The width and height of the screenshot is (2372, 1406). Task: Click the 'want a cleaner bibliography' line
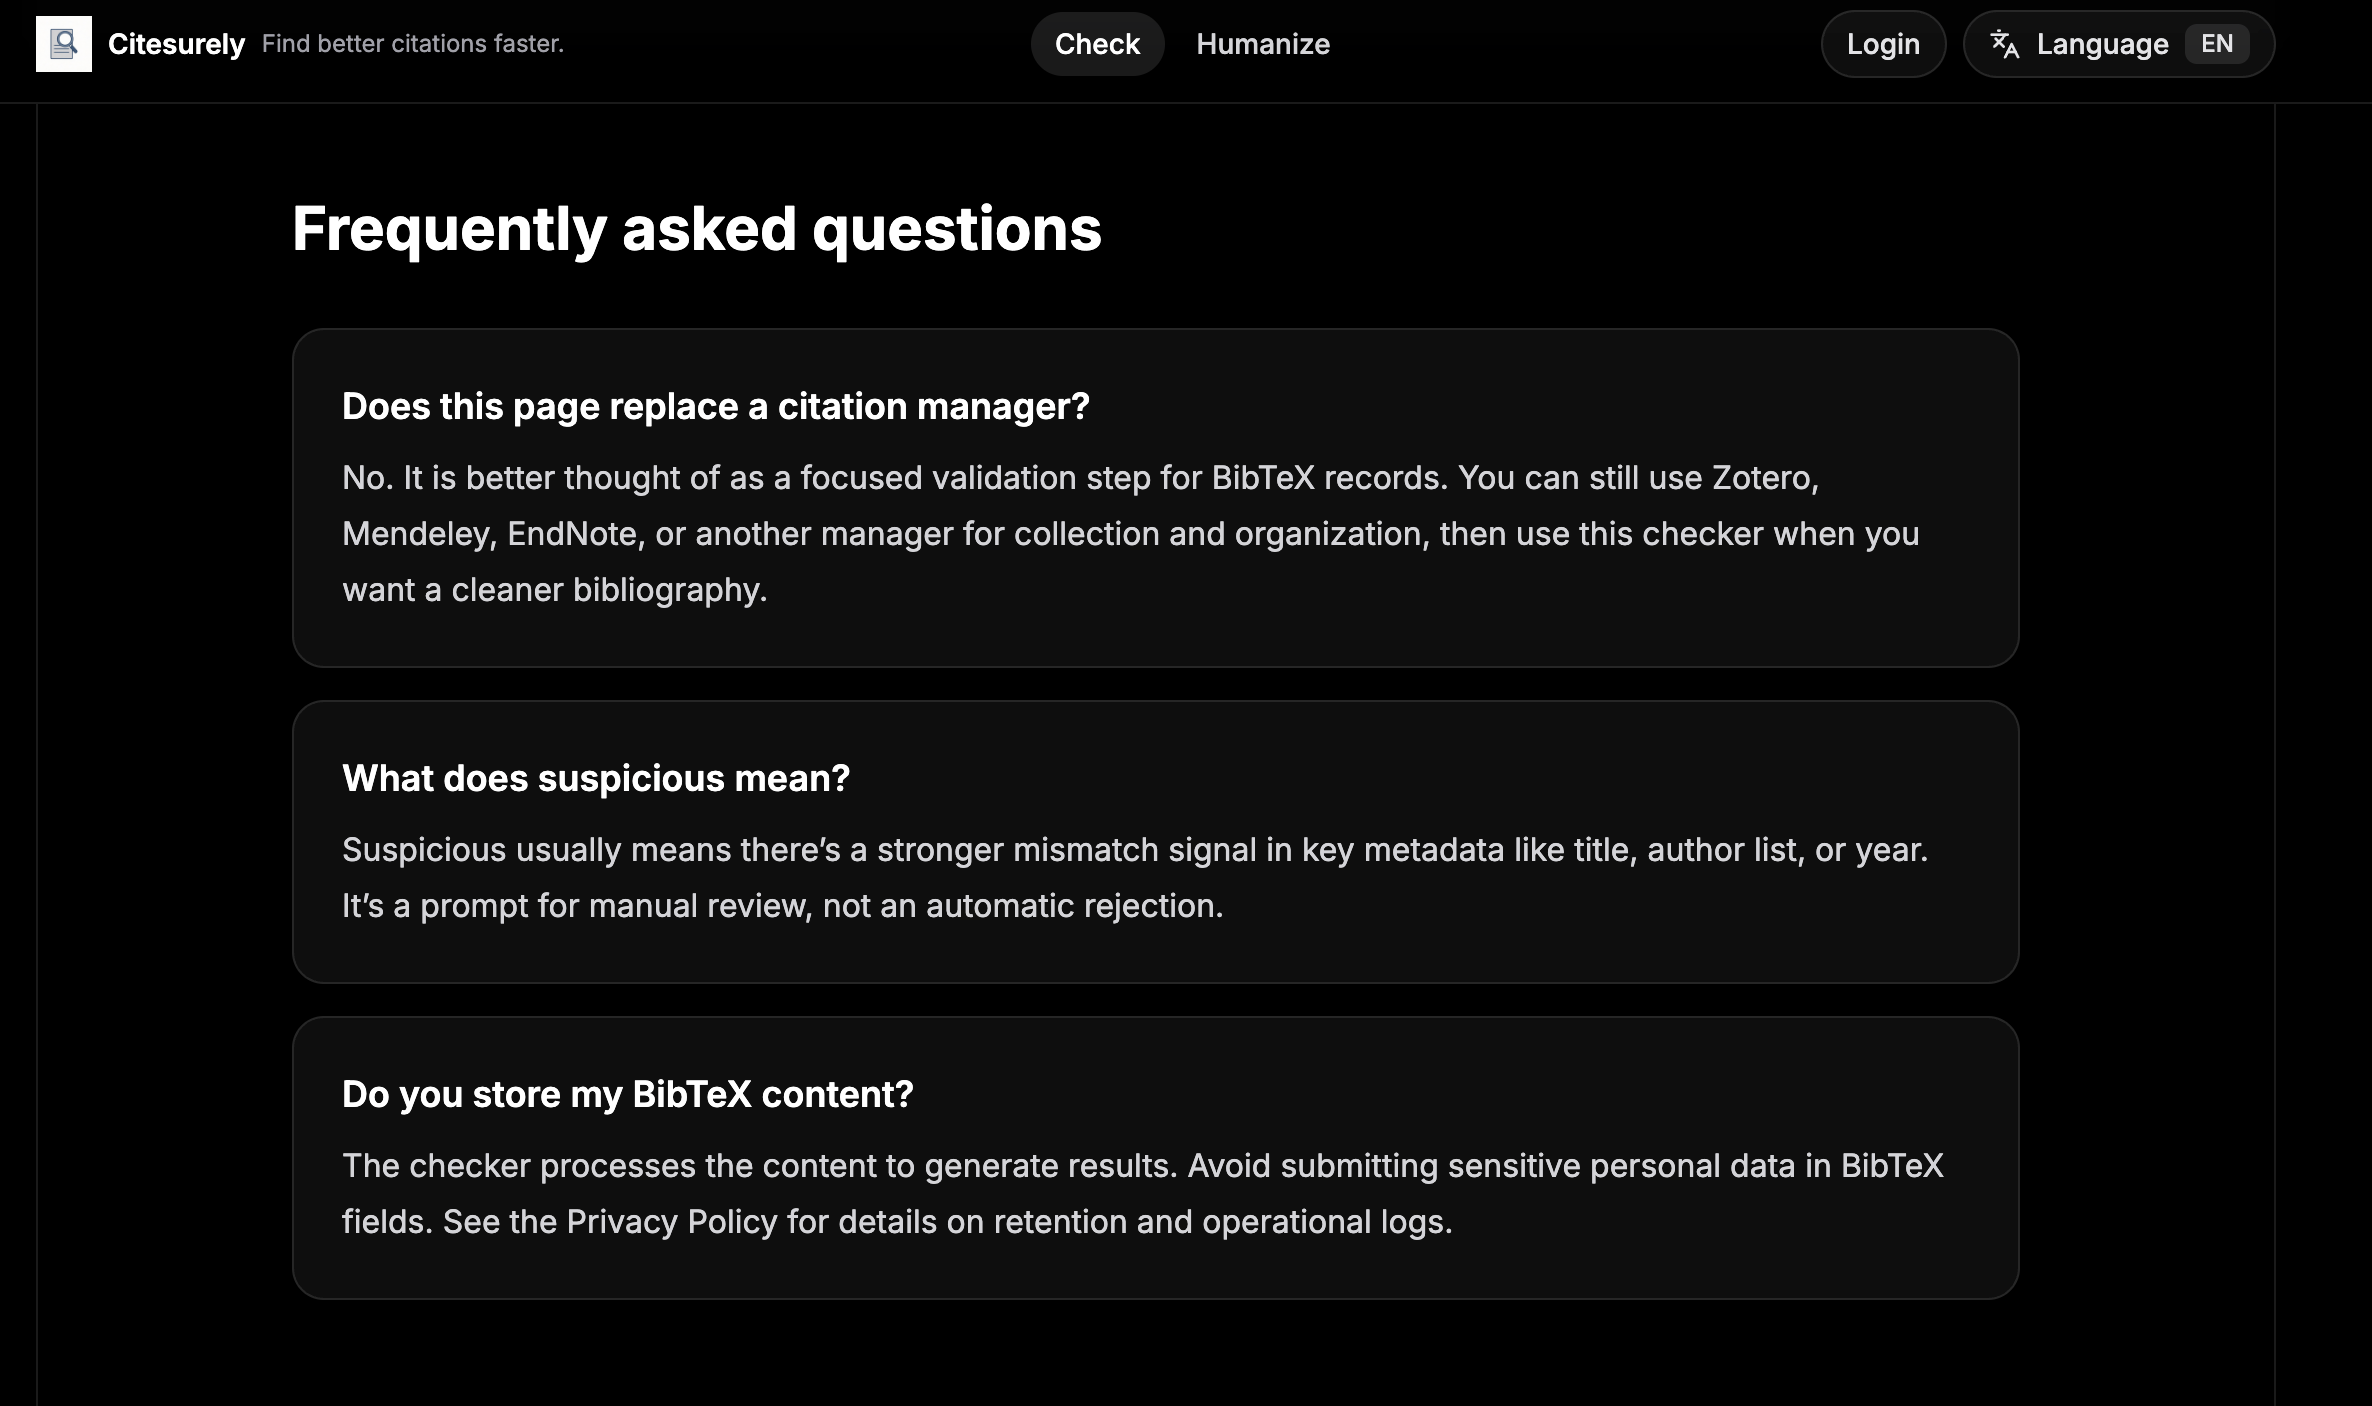[554, 590]
